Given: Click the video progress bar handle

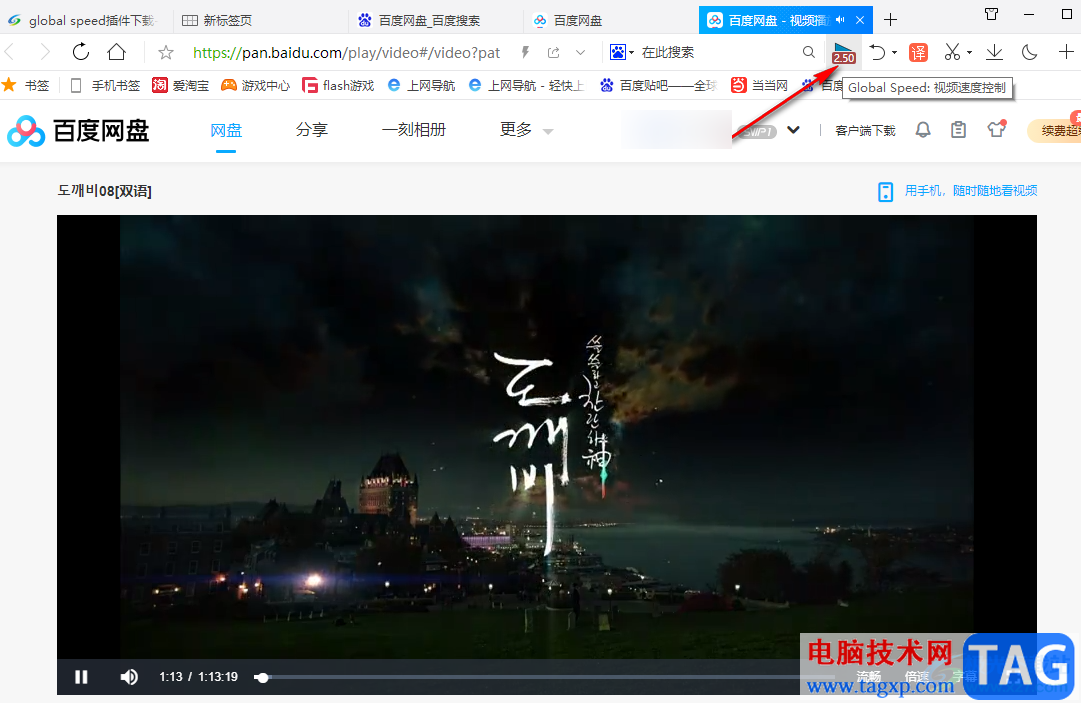Looking at the screenshot, I should [x=261, y=677].
